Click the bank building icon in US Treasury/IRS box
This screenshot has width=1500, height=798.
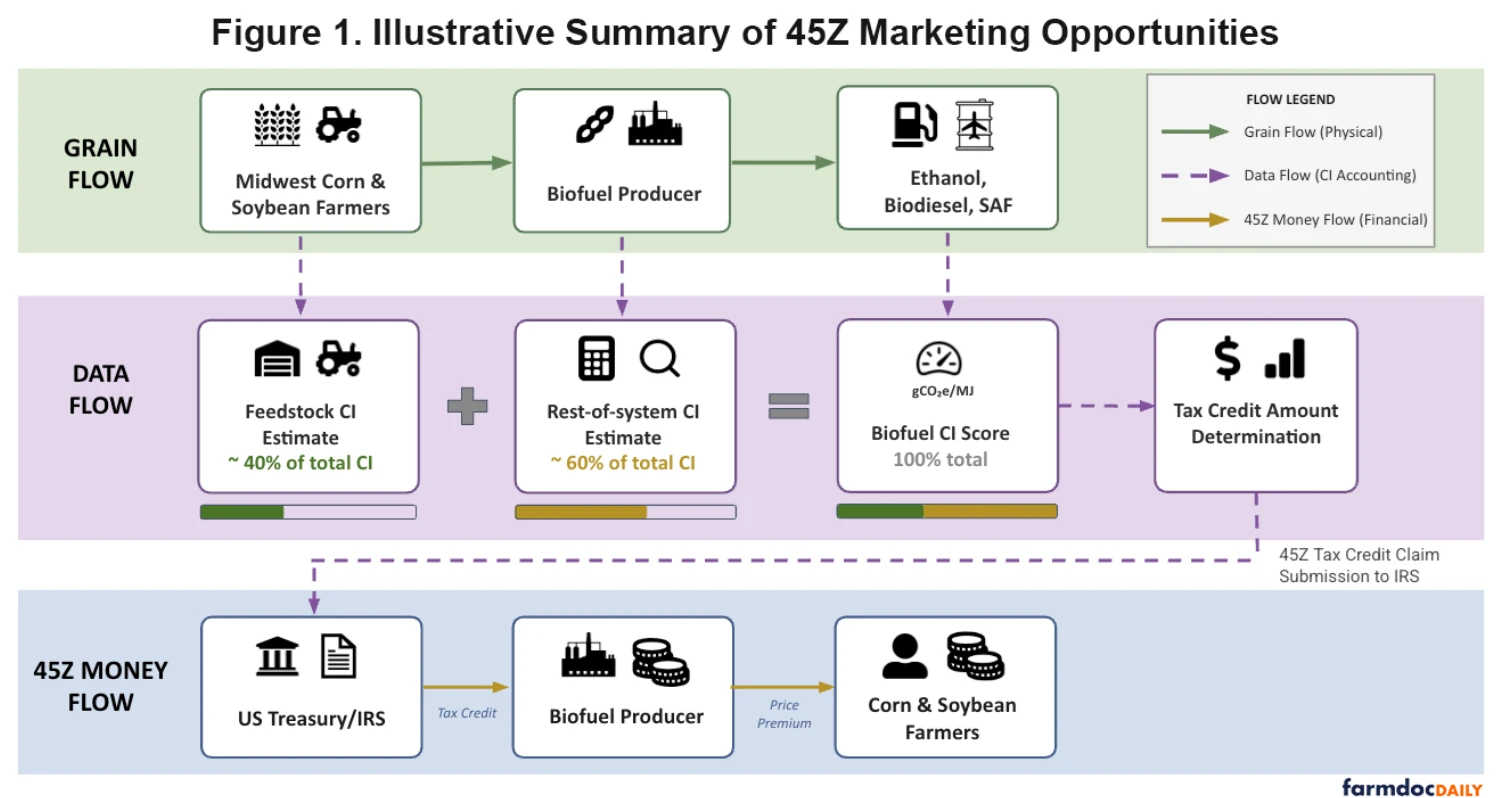[276, 656]
